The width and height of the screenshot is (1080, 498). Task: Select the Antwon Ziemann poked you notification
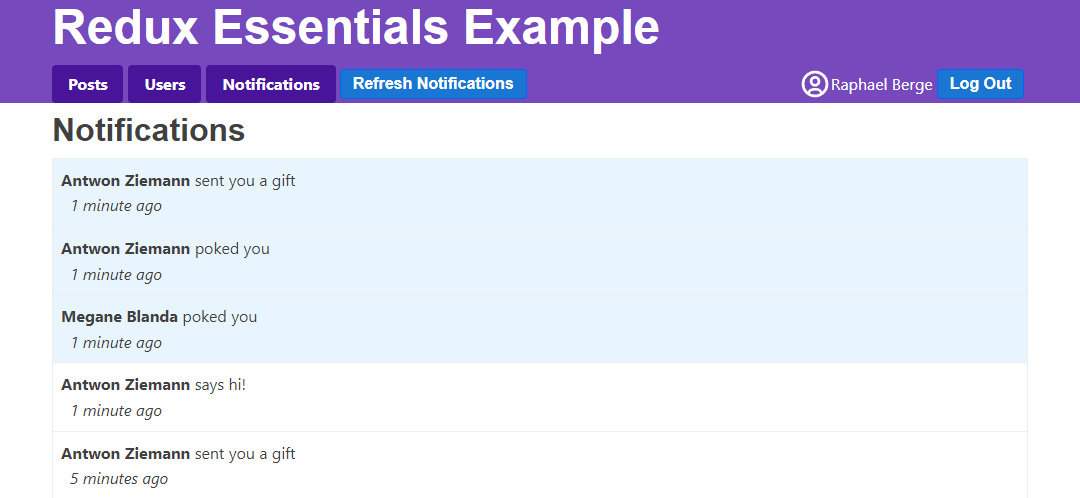coord(540,261)
